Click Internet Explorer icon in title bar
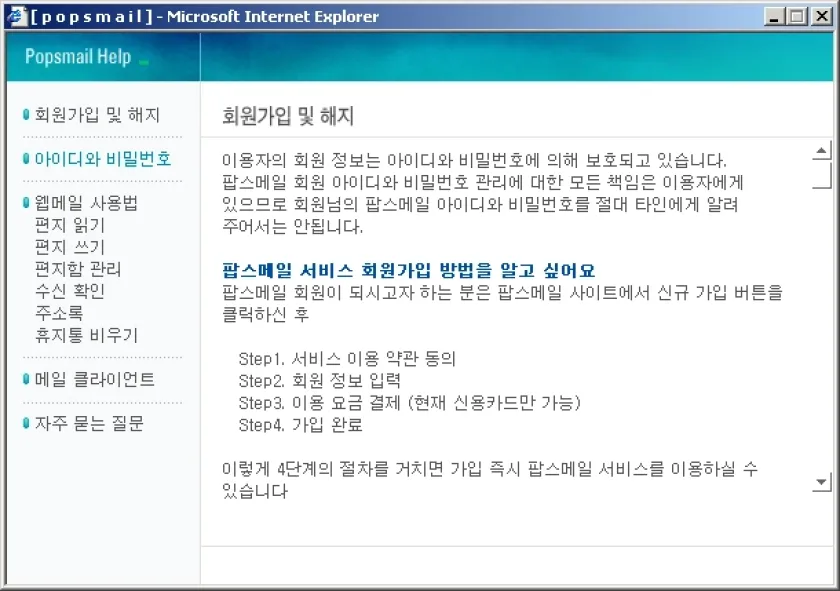840x591 pixels. pos(16,16)
